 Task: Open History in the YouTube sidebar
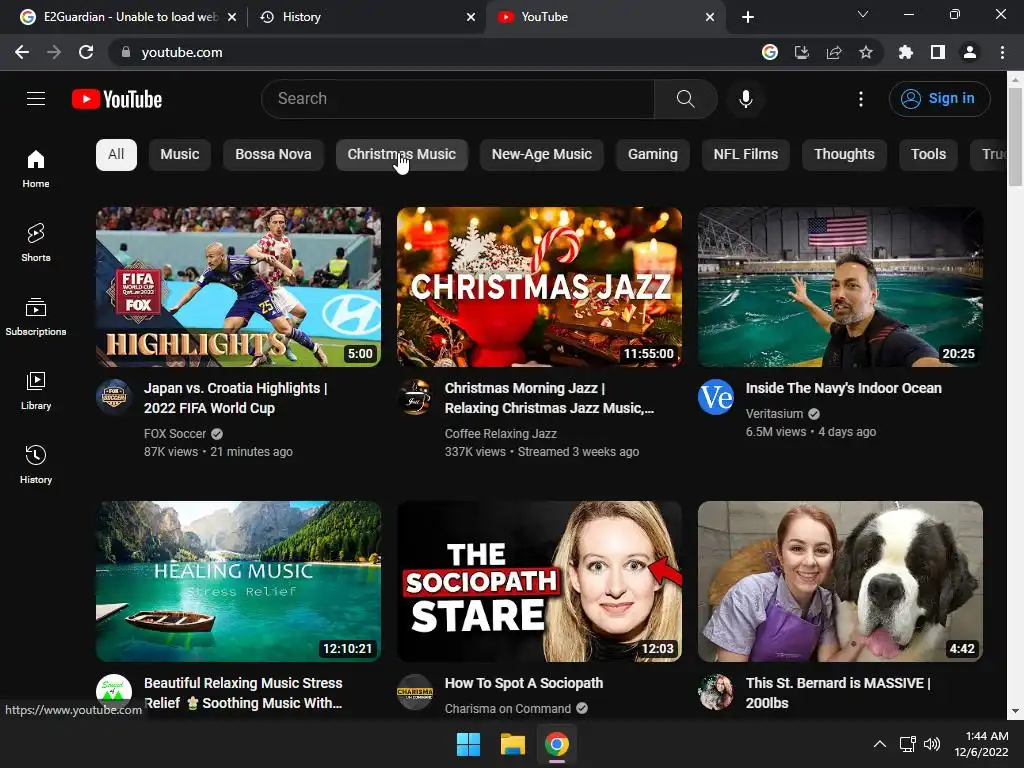(36, 464)
